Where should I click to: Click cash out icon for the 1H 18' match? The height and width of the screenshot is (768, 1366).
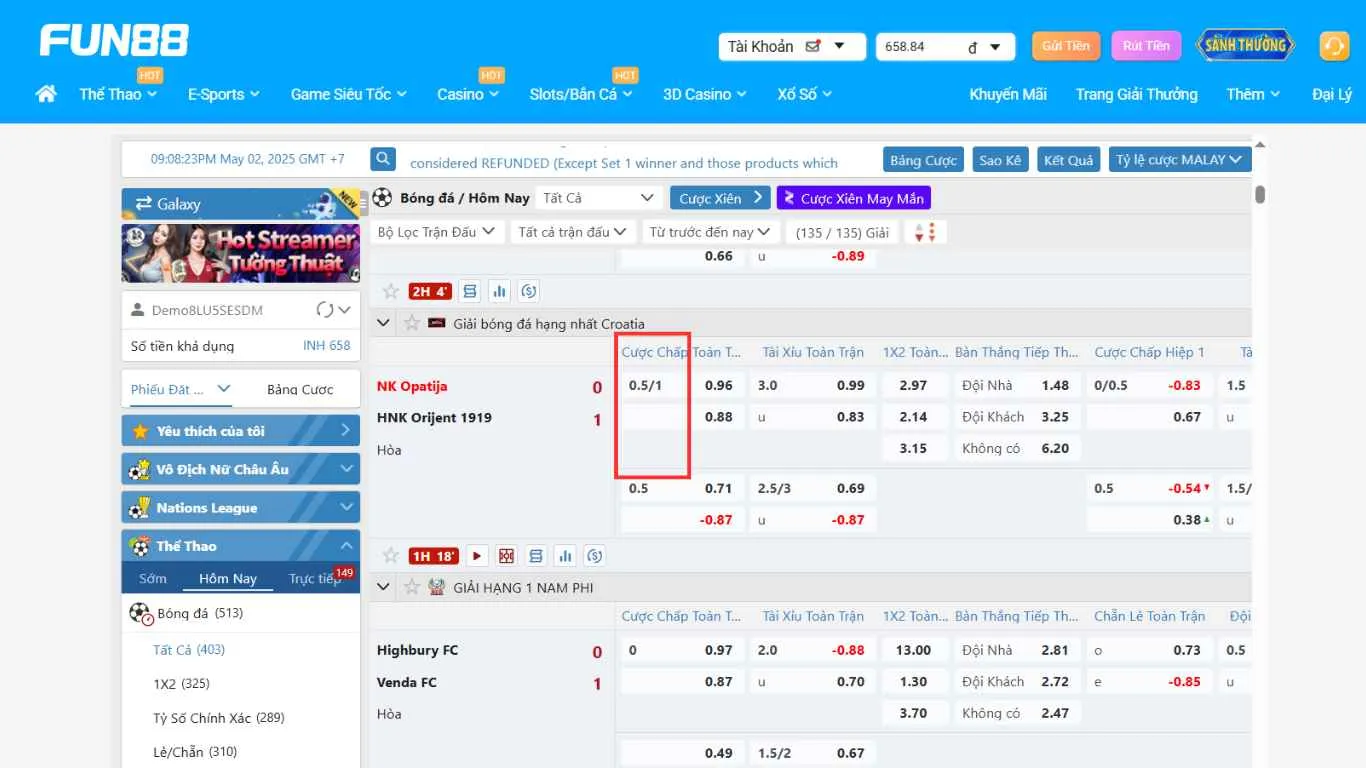595,555
